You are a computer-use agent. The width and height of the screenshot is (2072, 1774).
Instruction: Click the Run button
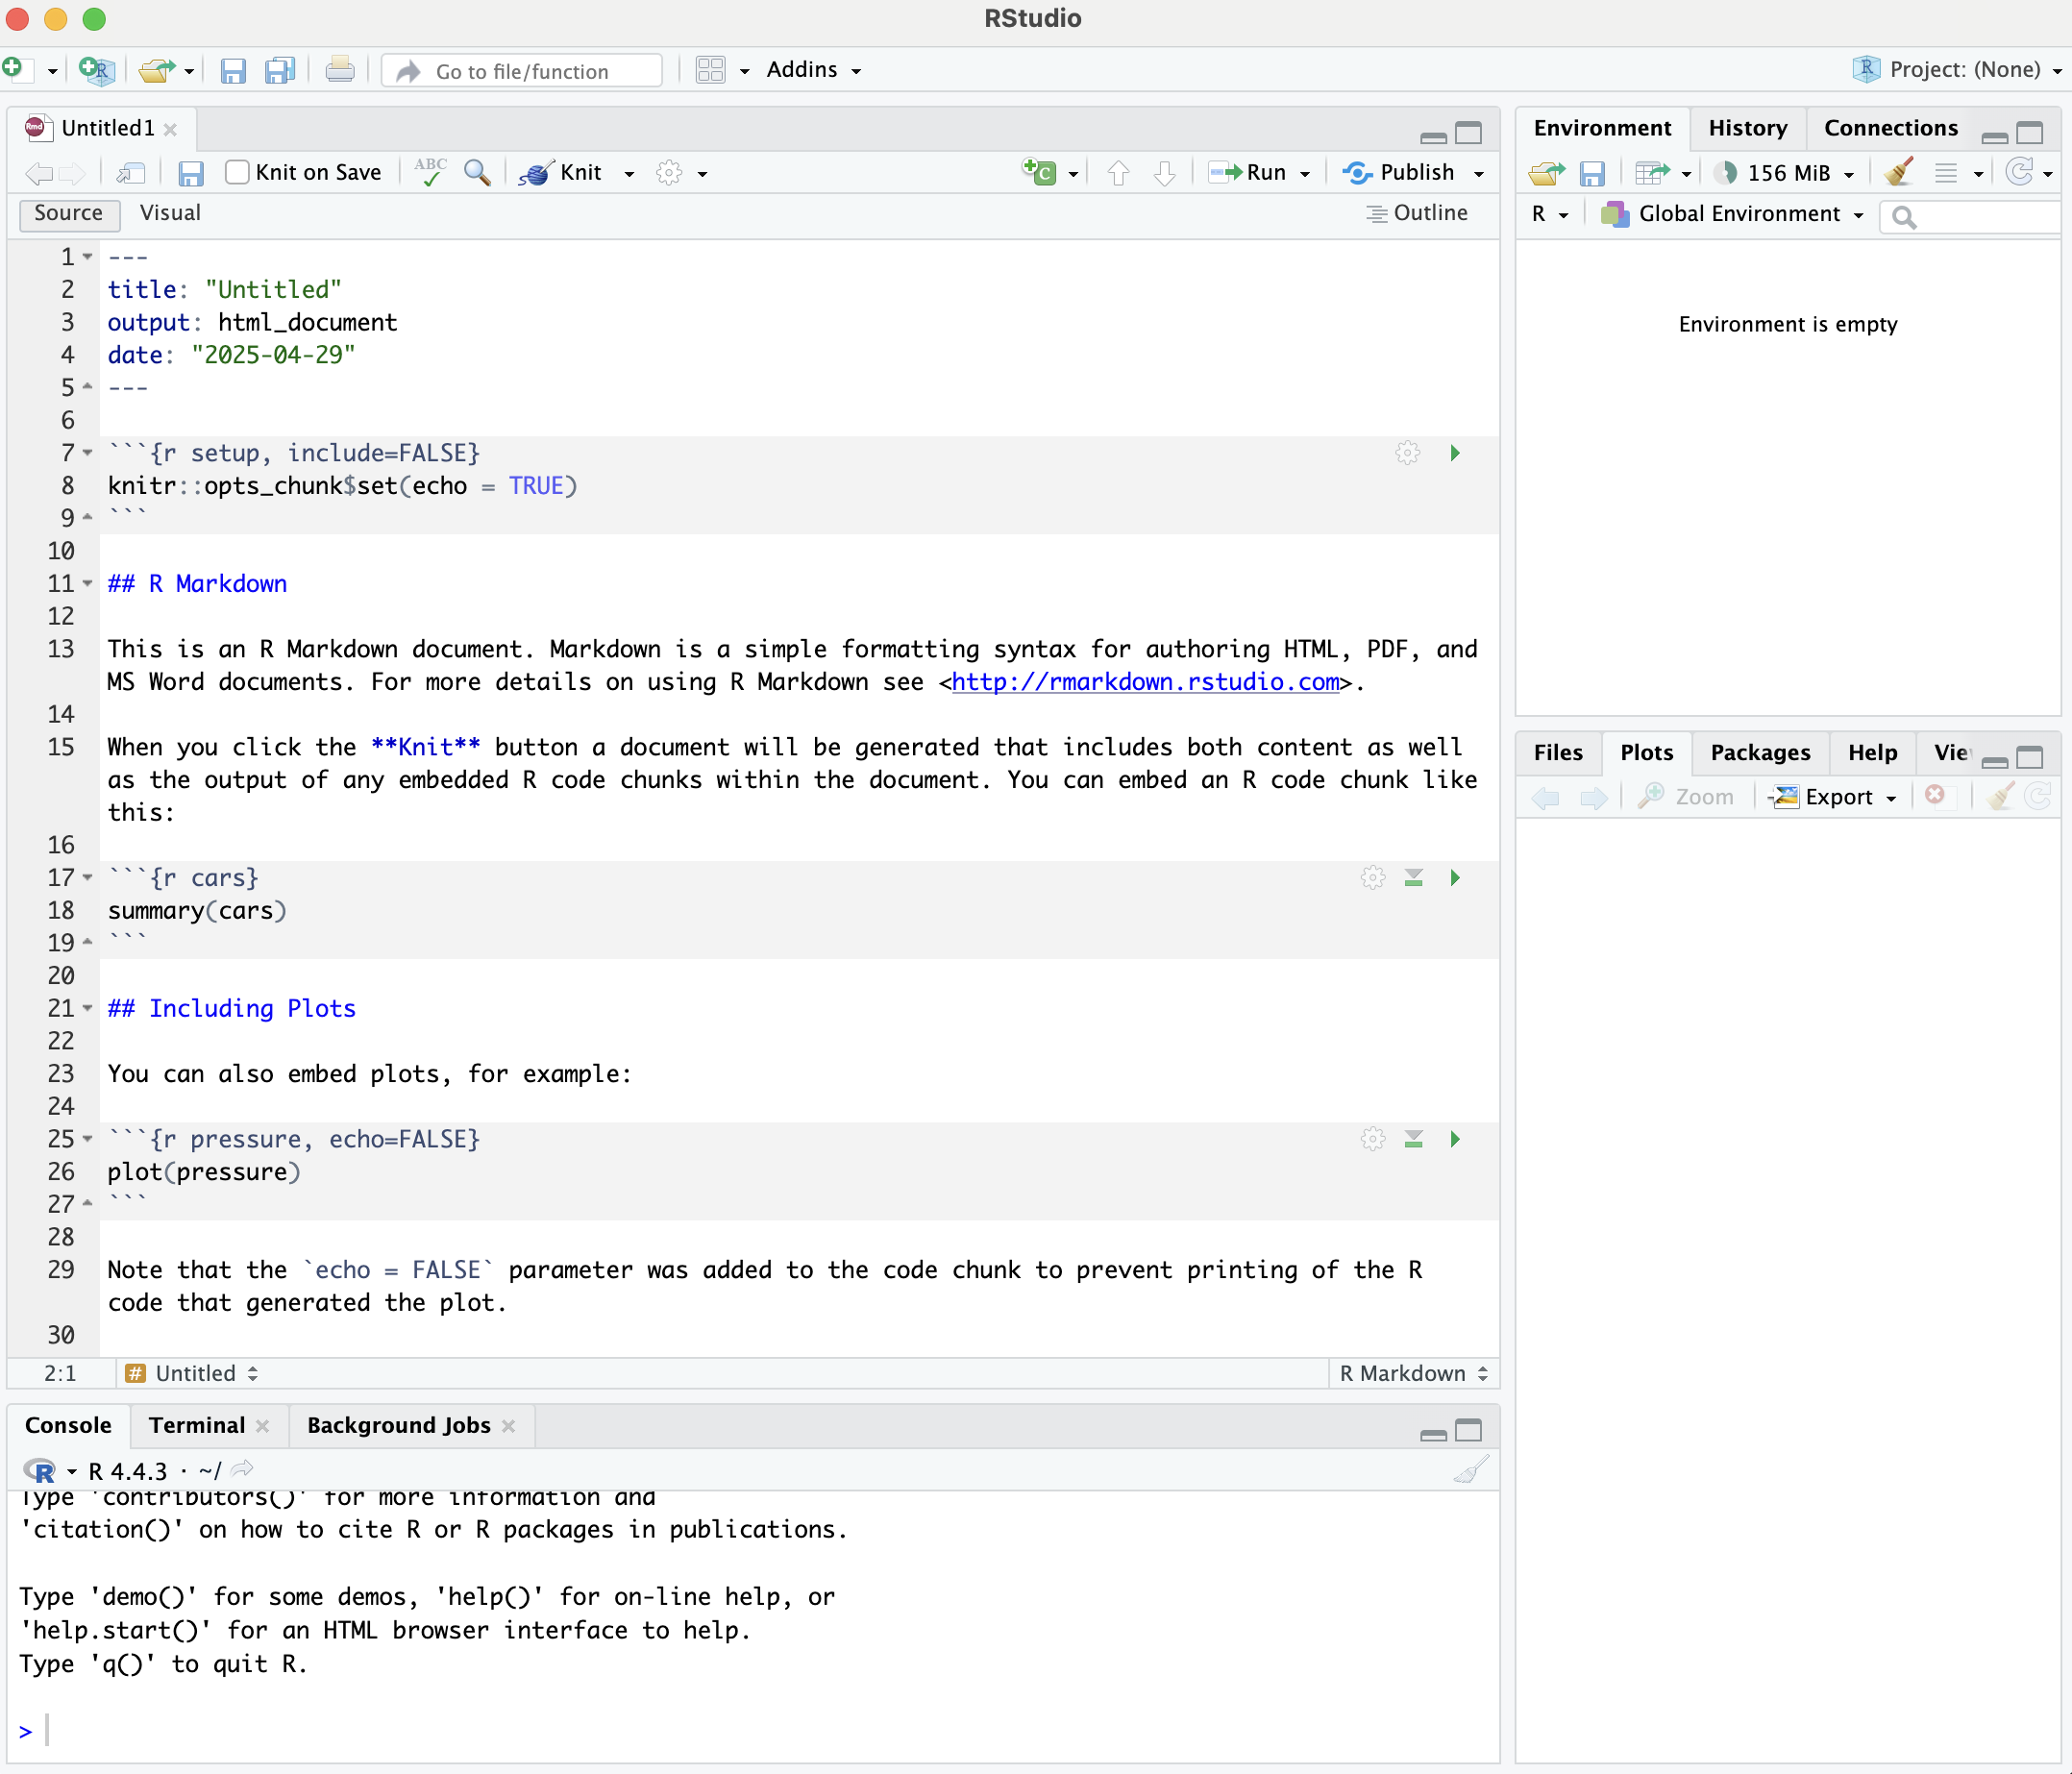click(1248, 173)
